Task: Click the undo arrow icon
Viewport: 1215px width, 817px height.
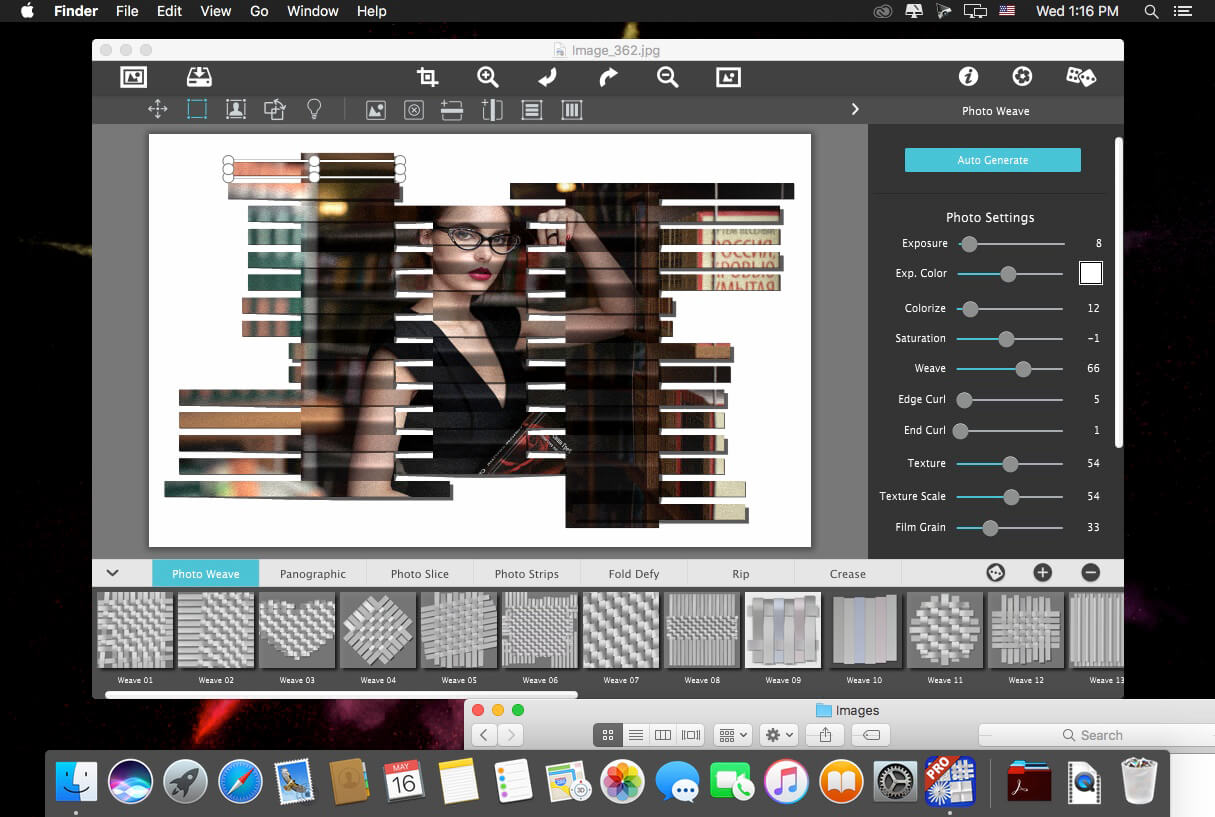Action: click(x=547, y=77)
